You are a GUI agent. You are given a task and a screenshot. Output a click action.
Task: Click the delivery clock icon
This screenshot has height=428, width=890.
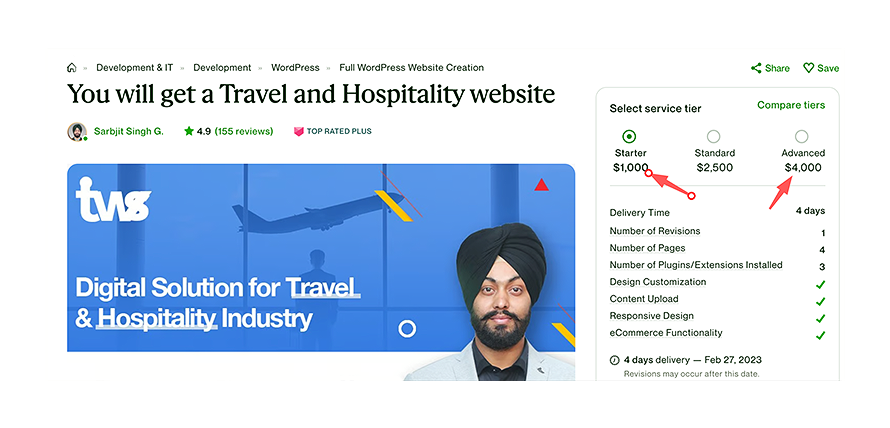pyautogui.click(x=615, y=360)
